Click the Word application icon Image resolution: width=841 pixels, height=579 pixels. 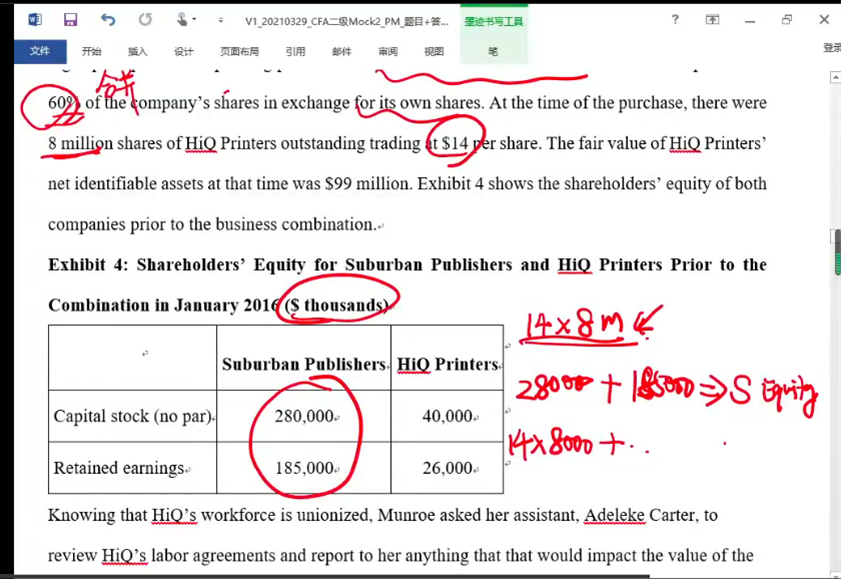[x=35, y=20]
